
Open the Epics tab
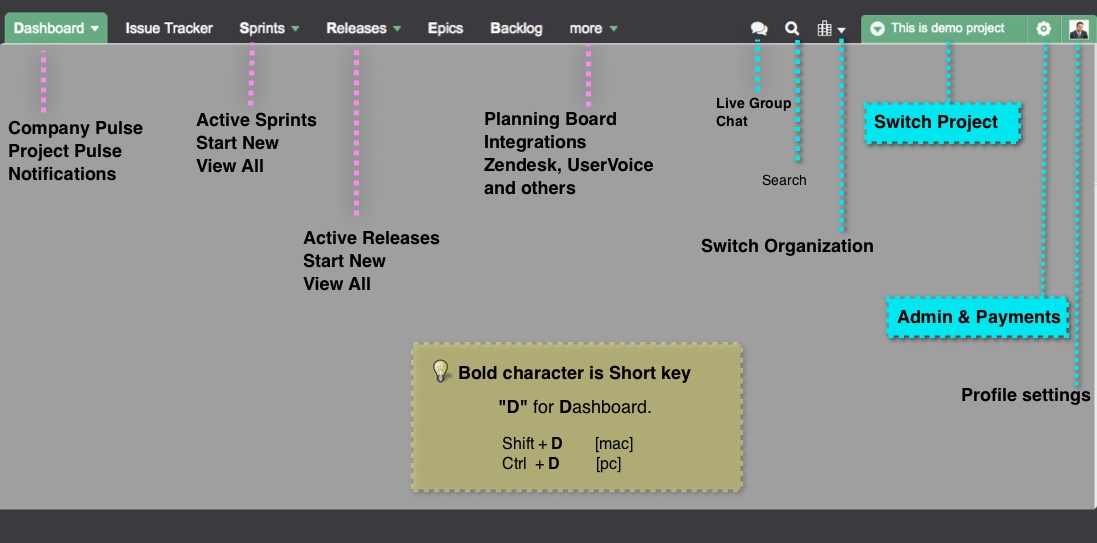446,29
